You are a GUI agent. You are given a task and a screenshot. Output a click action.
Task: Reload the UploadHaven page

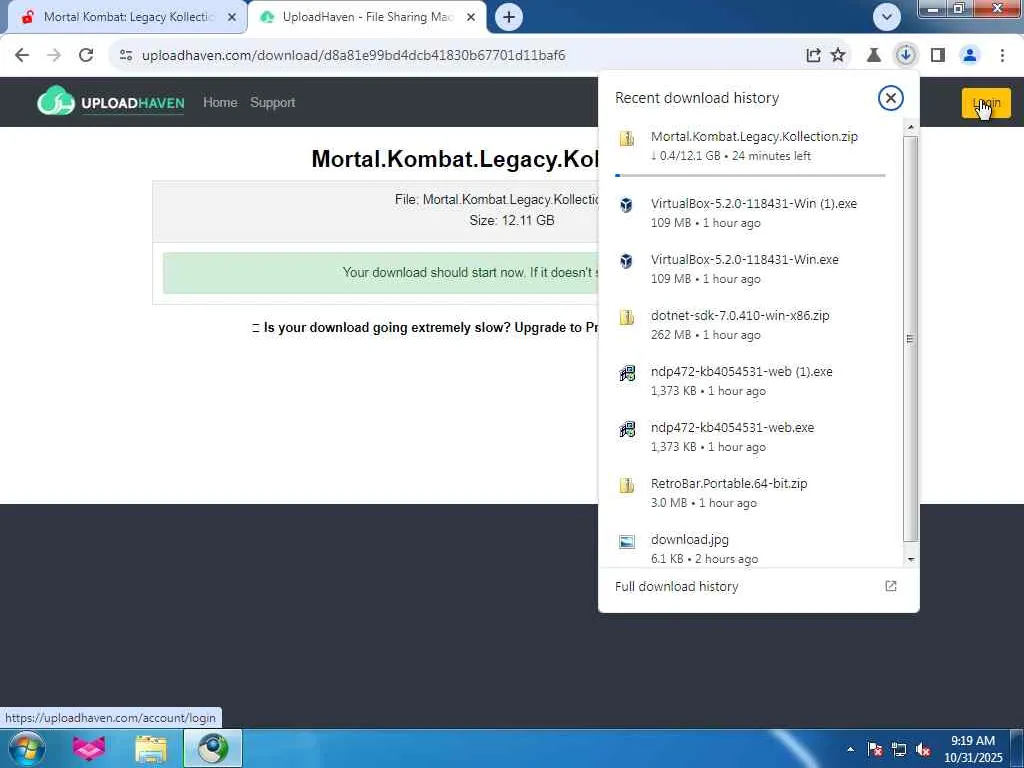click(x=86, y=55)
